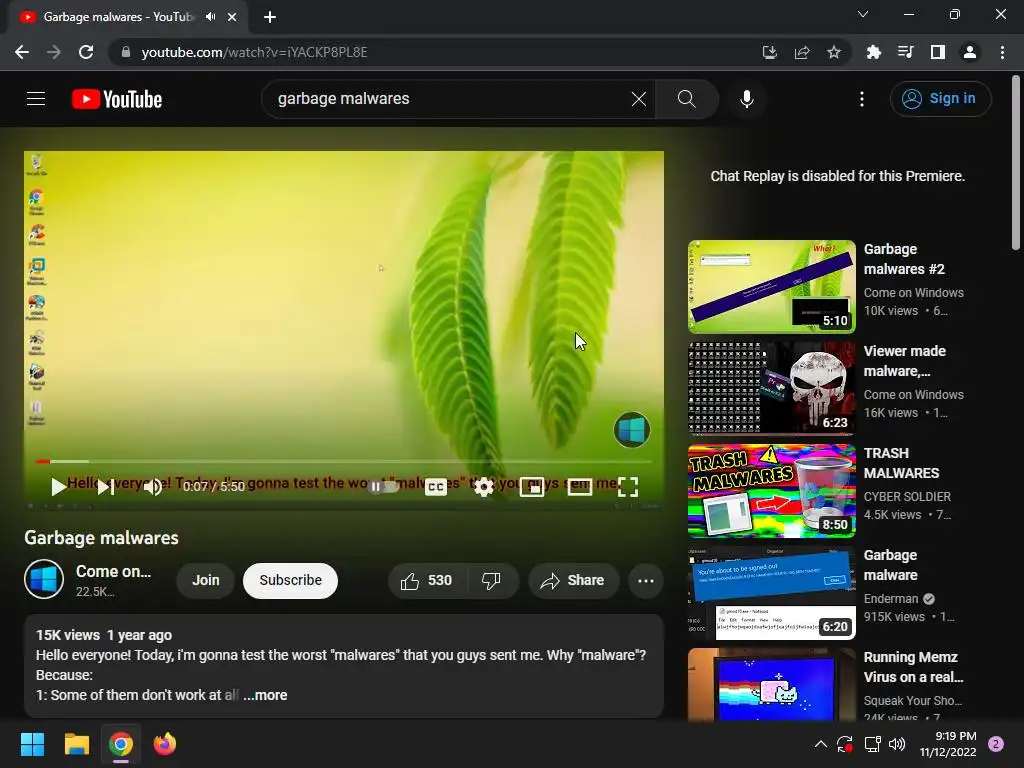Expand description with ...more
This screenshot has height=768, width=1024.
click(x=265, y=696)
